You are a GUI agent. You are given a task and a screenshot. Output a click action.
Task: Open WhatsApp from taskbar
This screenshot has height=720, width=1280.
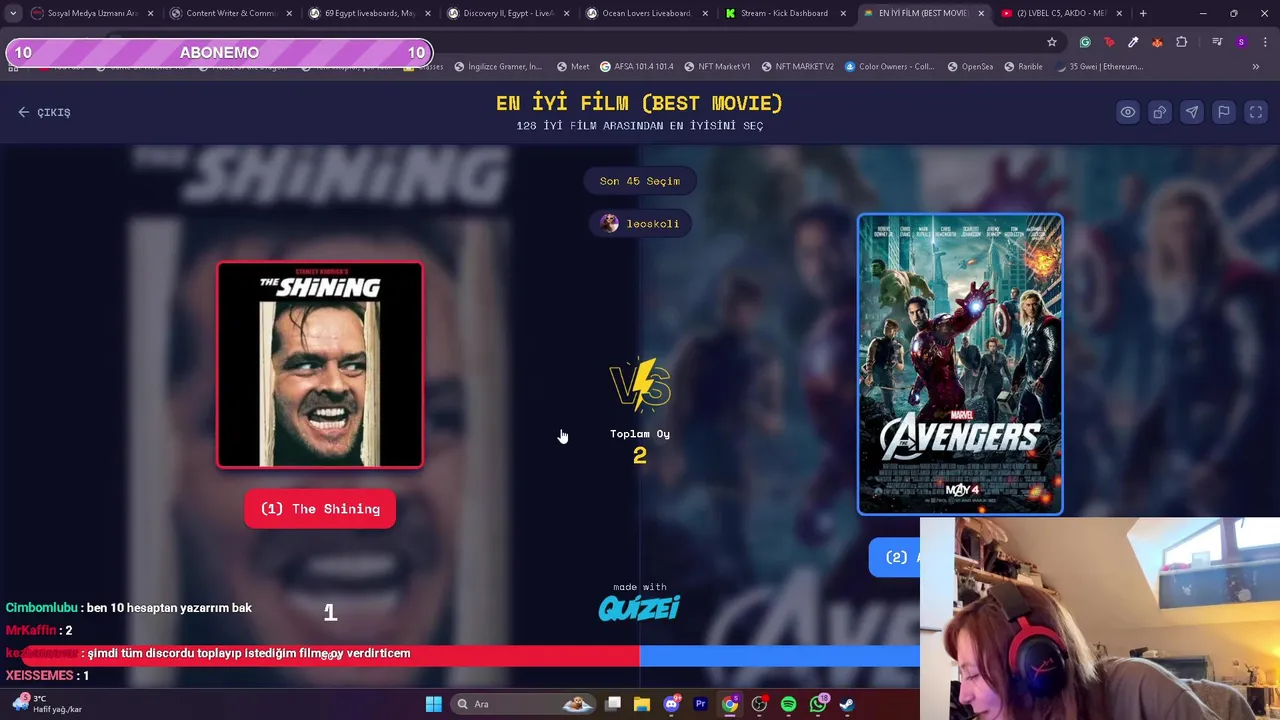[818, 704]
